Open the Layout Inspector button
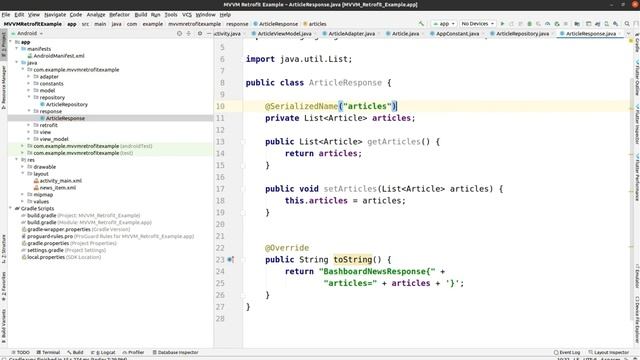Screen dimensions: 640x360 point(609,352)
